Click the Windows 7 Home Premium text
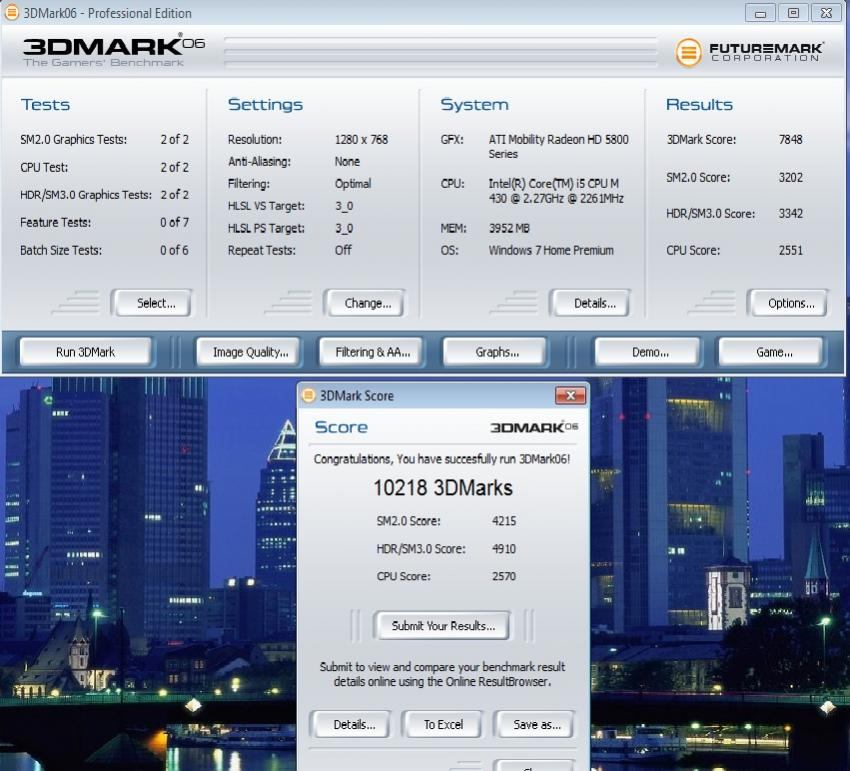This screenshot has width=850, height=771. click(551, 250)
